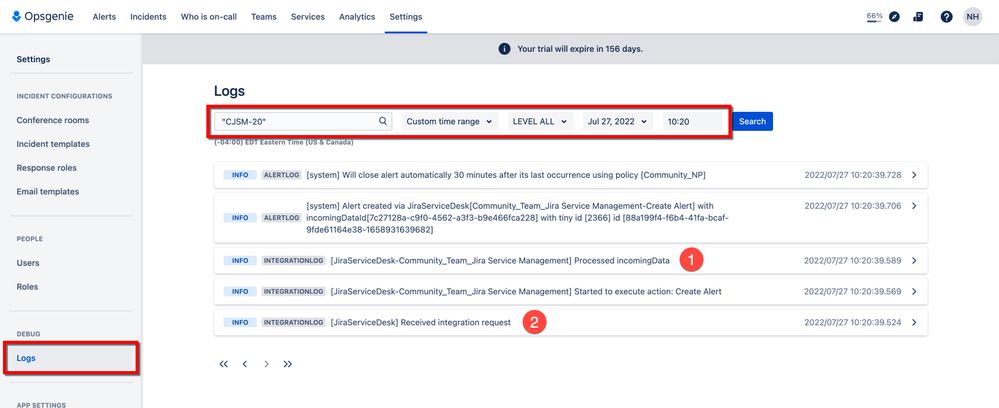The height and width of the screenshot is (408, 999).
Task: Open Who is on-call
Action: coord(209,17)
